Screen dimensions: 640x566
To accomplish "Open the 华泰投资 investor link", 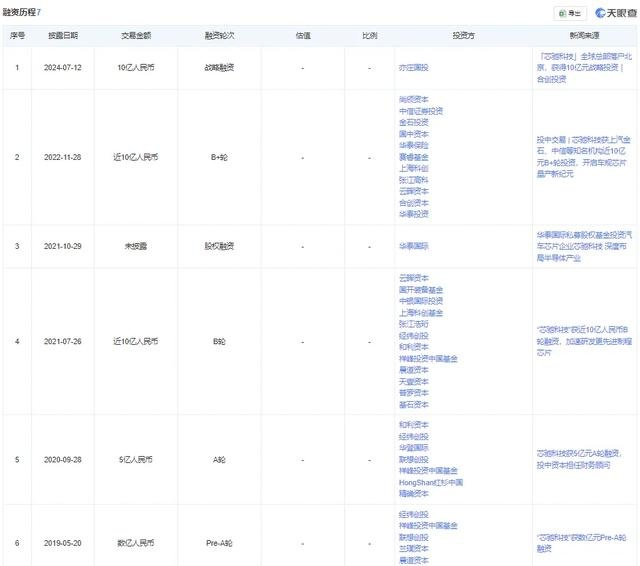I will point(413,214).
